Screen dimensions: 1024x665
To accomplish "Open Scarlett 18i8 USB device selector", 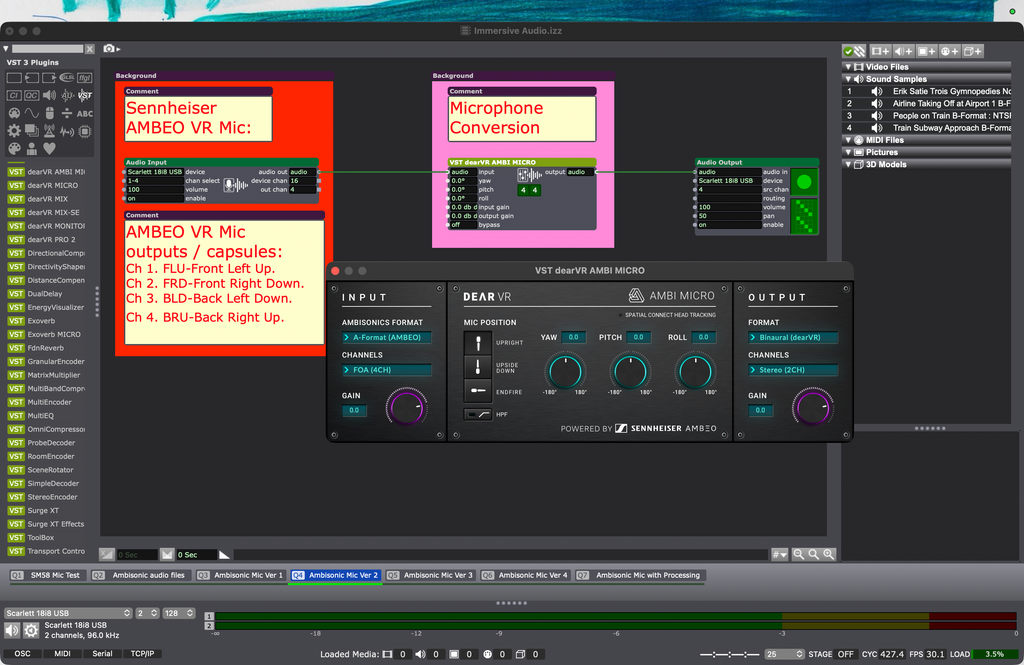I will pyautogui.click(x=68, y=613).
